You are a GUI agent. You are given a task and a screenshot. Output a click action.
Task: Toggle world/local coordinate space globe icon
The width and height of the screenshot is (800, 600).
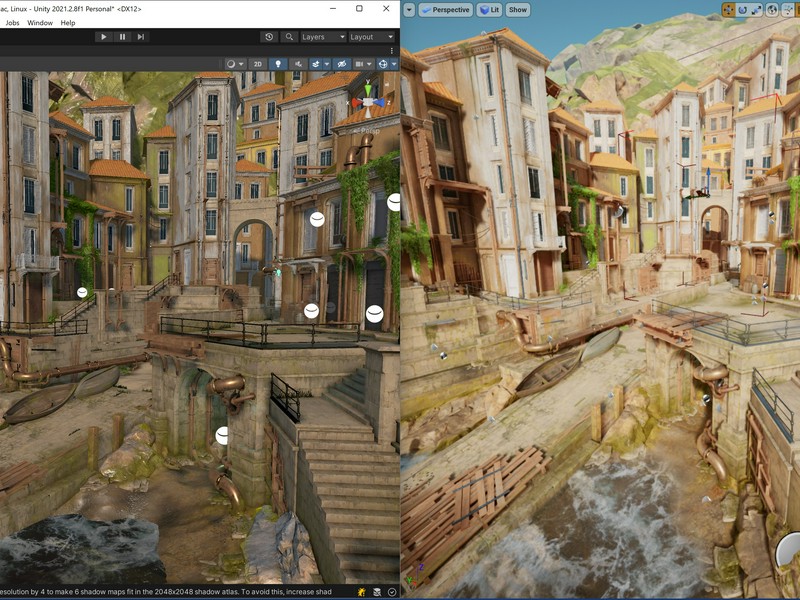[x=772, y=10]
